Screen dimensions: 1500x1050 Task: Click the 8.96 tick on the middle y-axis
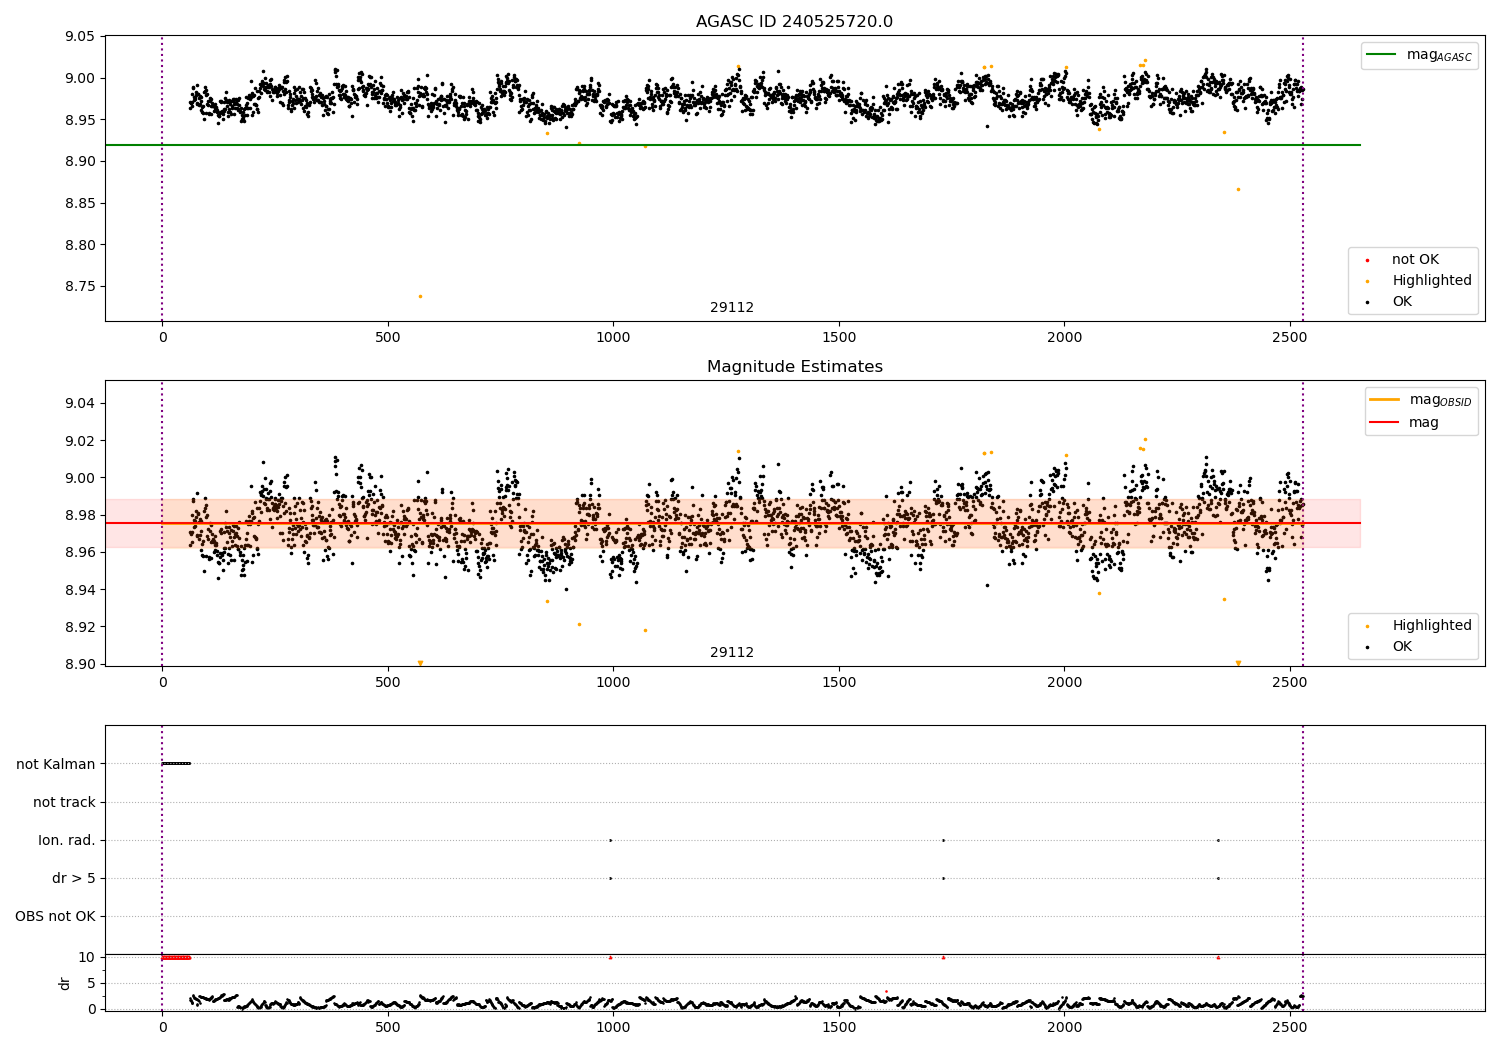click(80, 553)
